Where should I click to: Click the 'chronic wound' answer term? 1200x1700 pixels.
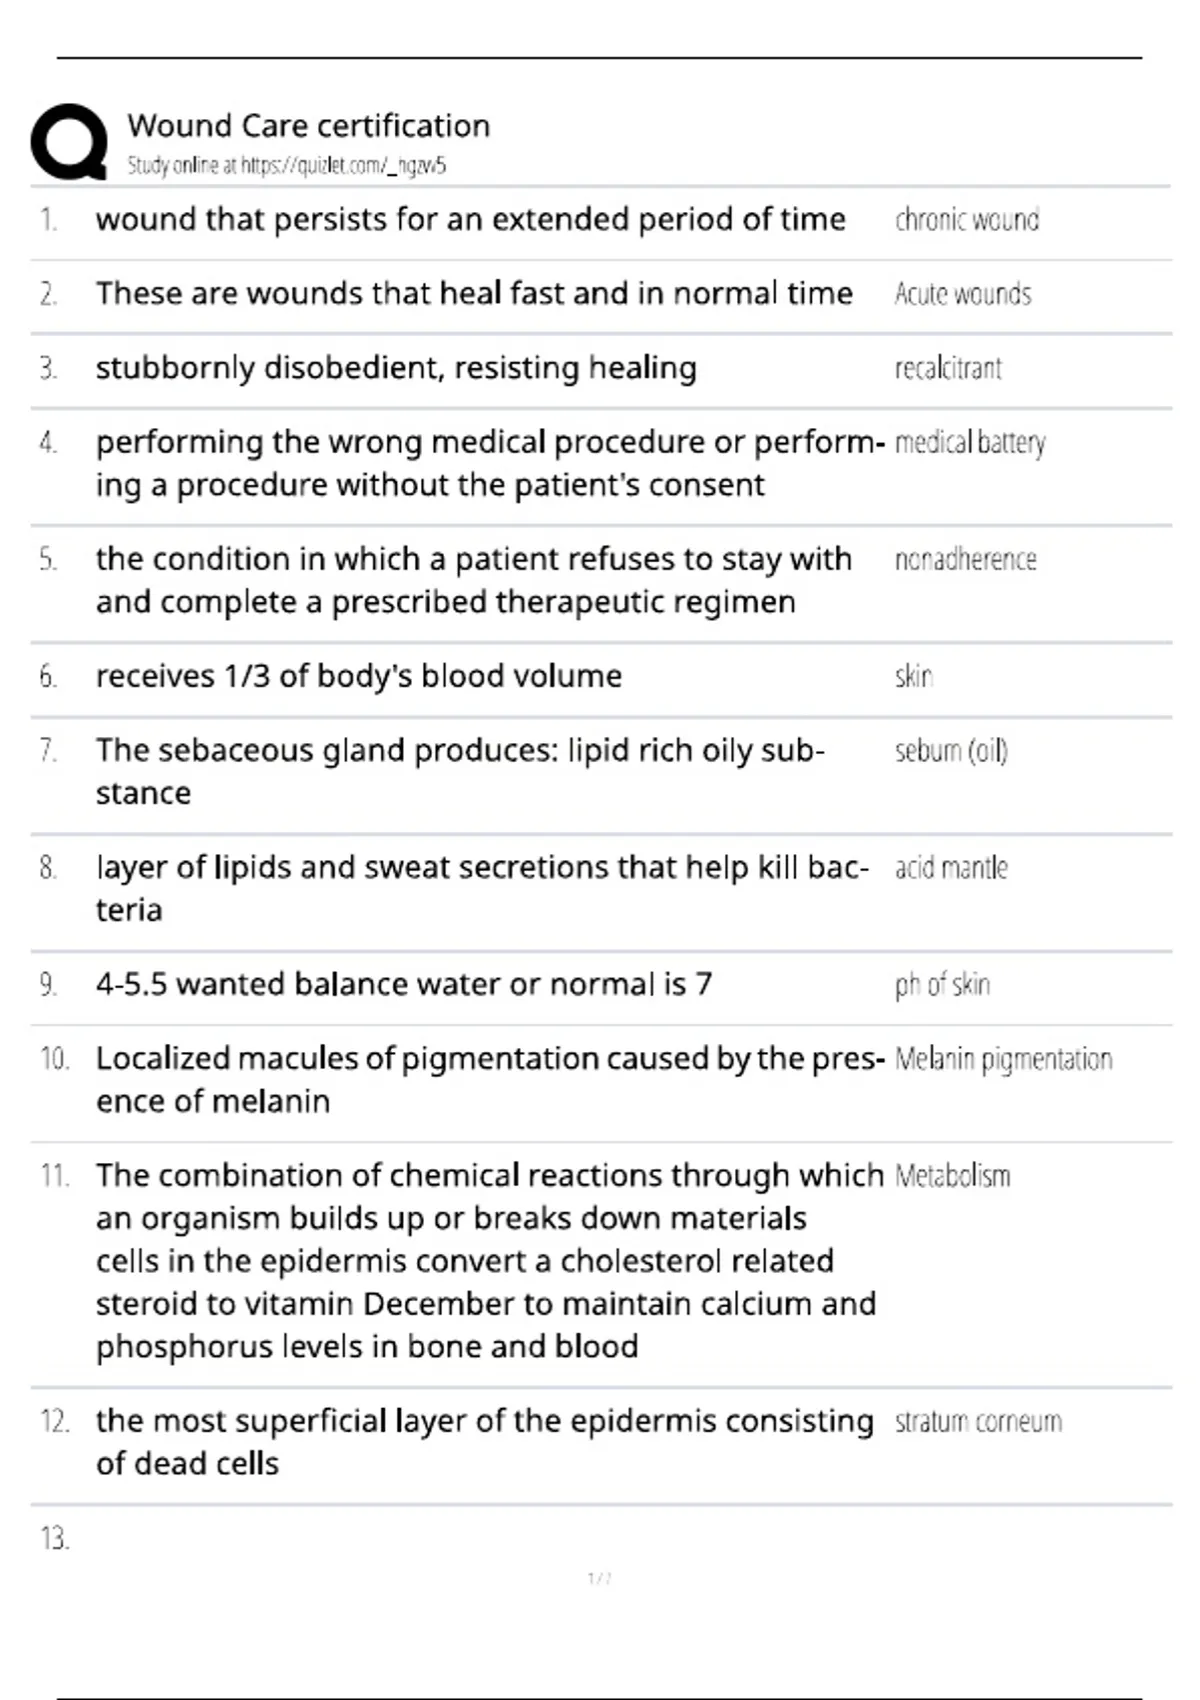(x=967, y=220)
